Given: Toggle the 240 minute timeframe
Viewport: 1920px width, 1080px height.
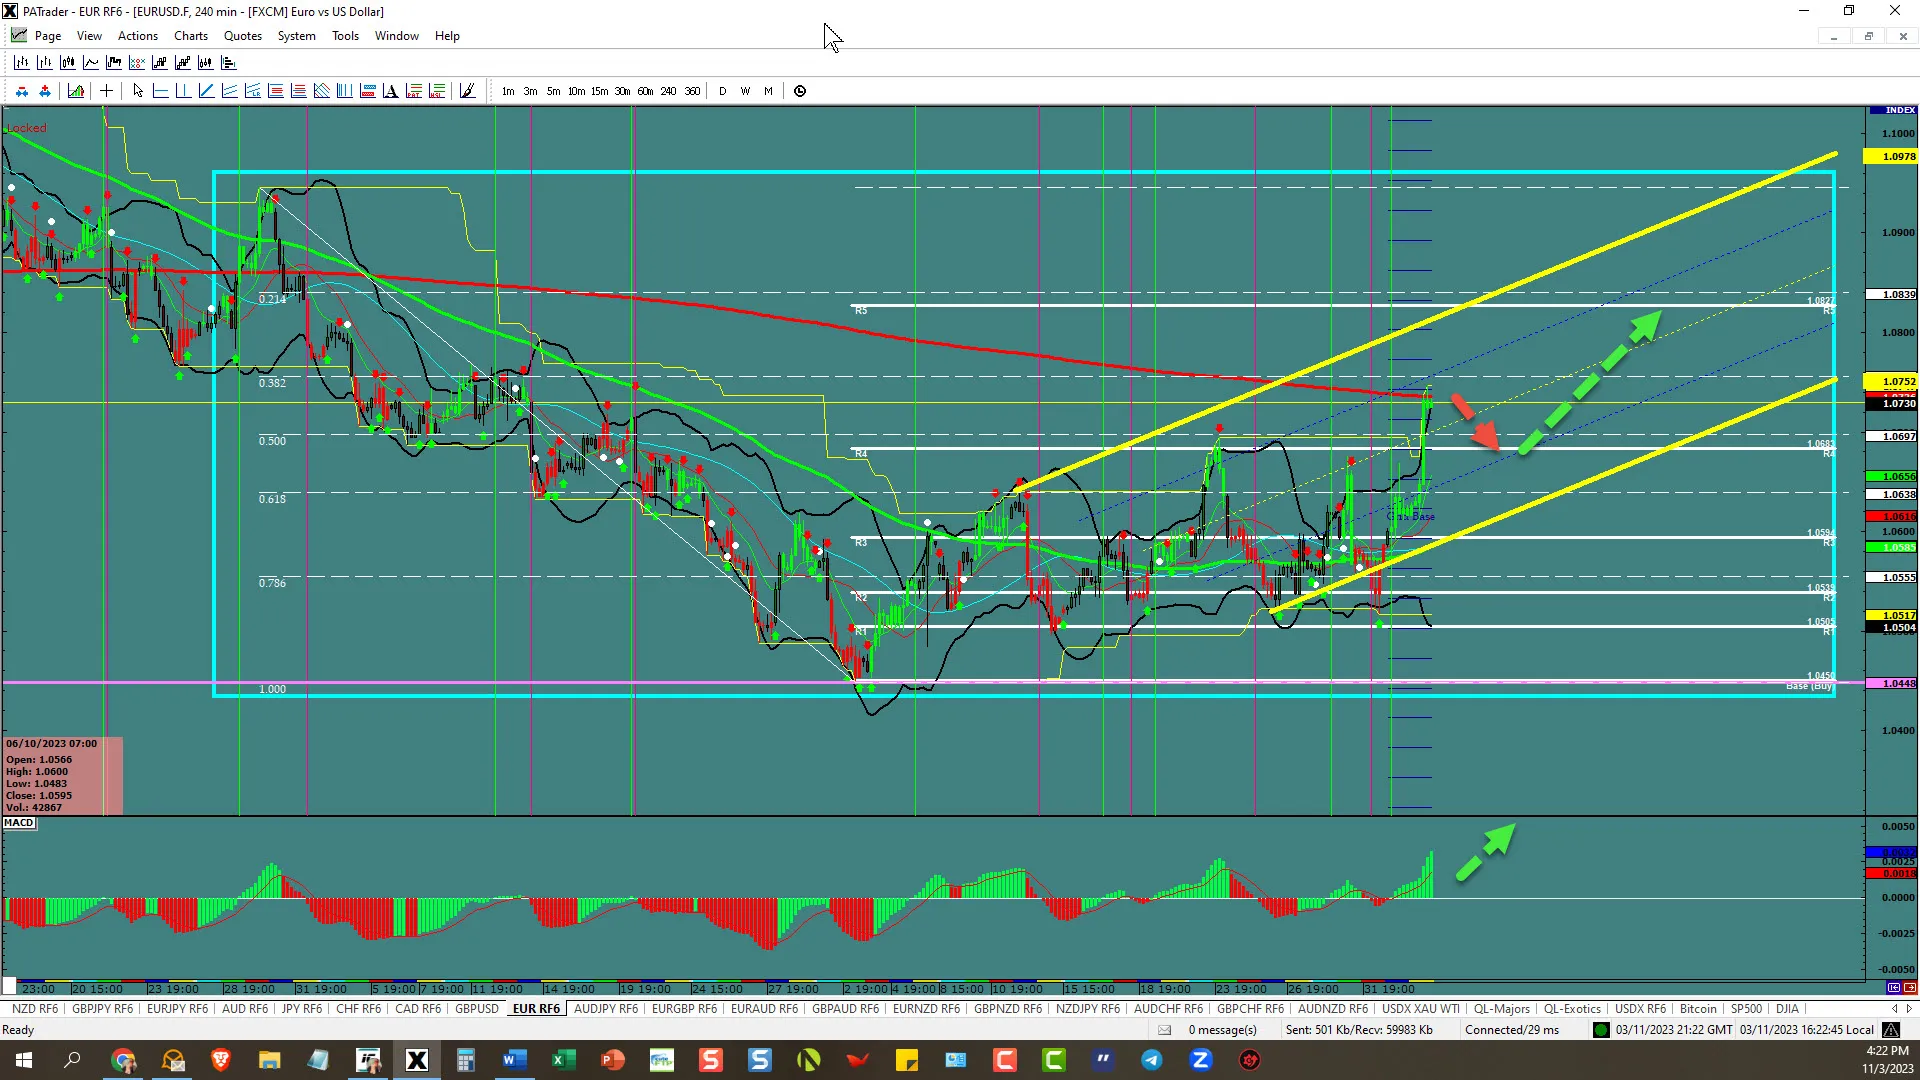Looking at the screenshot, I should [x=668, y=91].
